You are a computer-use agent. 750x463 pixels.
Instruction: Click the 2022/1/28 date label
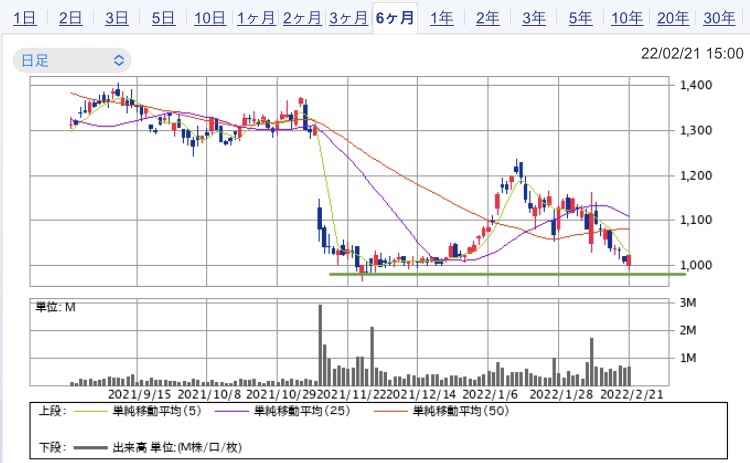point(561,395)
